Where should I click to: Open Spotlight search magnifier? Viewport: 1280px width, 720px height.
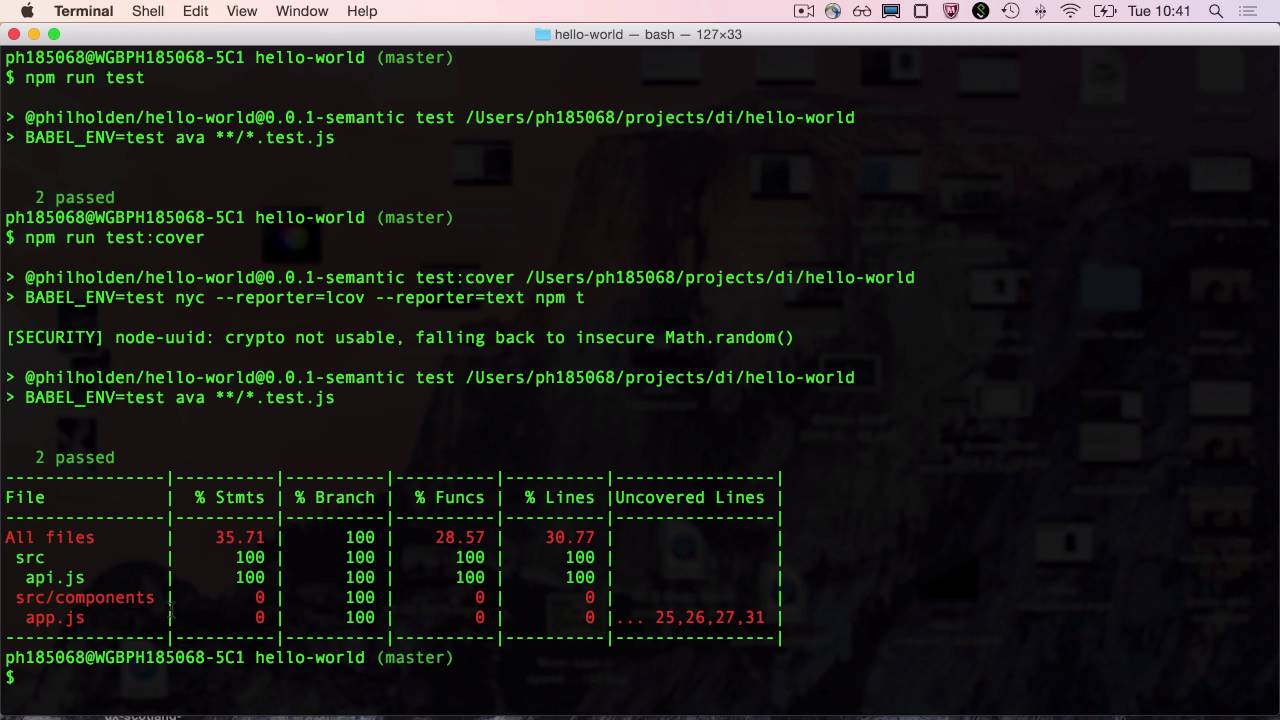(1216, 11)
